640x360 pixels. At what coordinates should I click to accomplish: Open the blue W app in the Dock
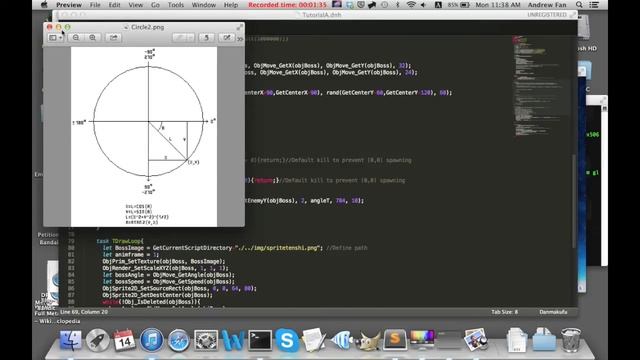coord(233,340)
